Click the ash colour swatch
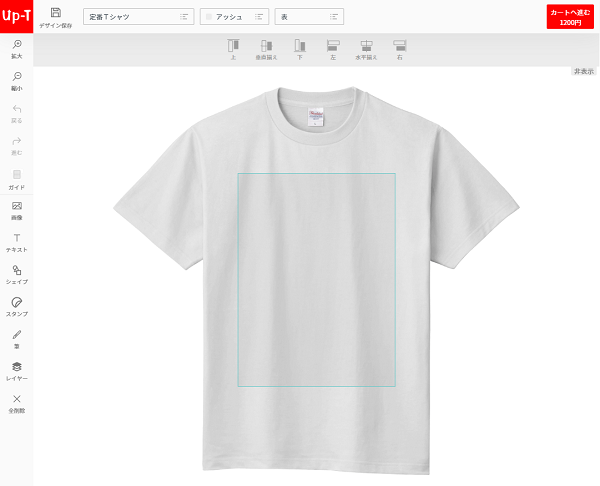600x486 pixels. [x=209, y=16]
